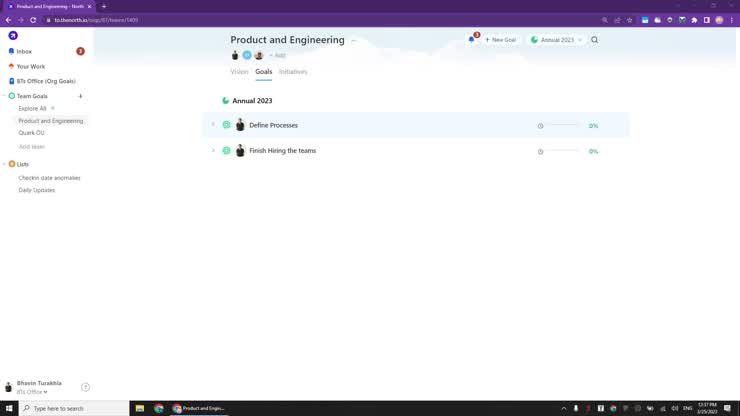Open Daily Updates list

tap(37, 190)
